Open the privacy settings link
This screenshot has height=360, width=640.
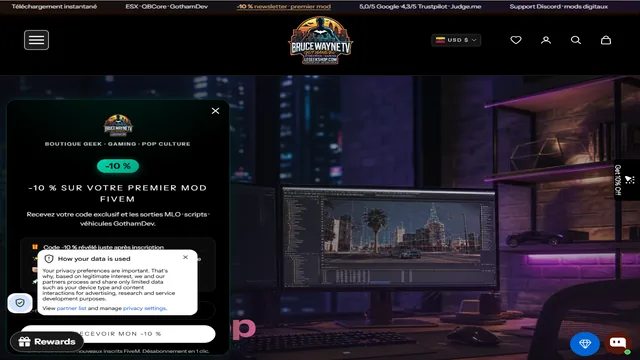(144, 308)
